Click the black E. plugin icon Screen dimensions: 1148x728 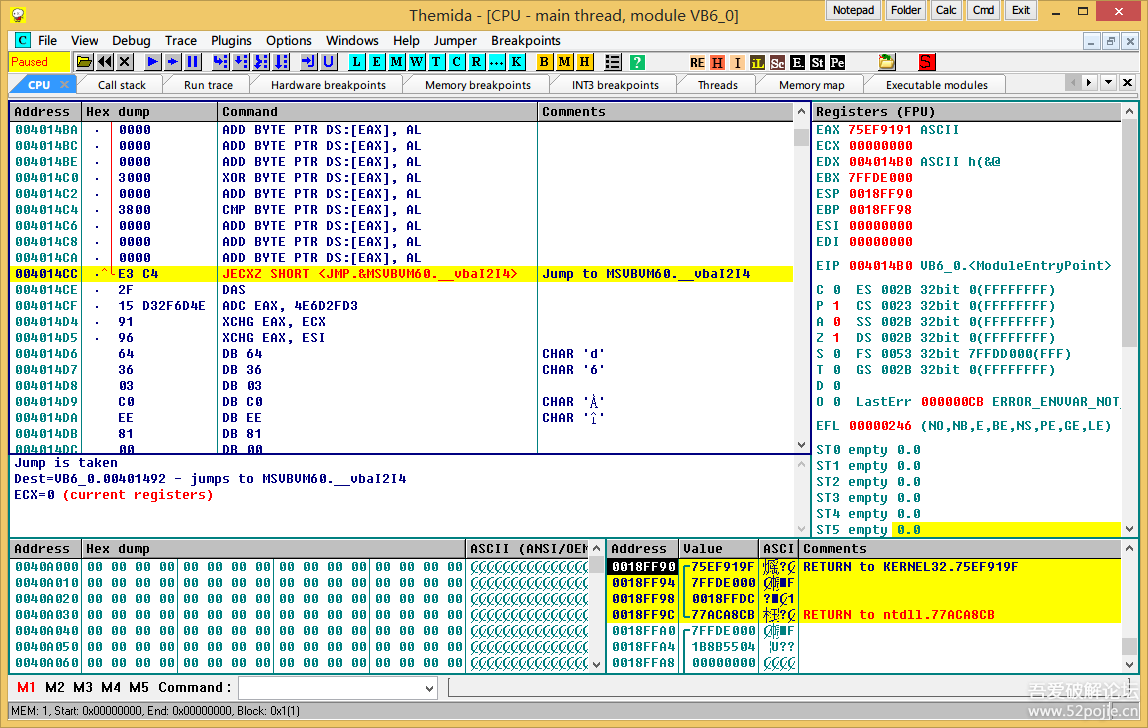coord(797,62)
